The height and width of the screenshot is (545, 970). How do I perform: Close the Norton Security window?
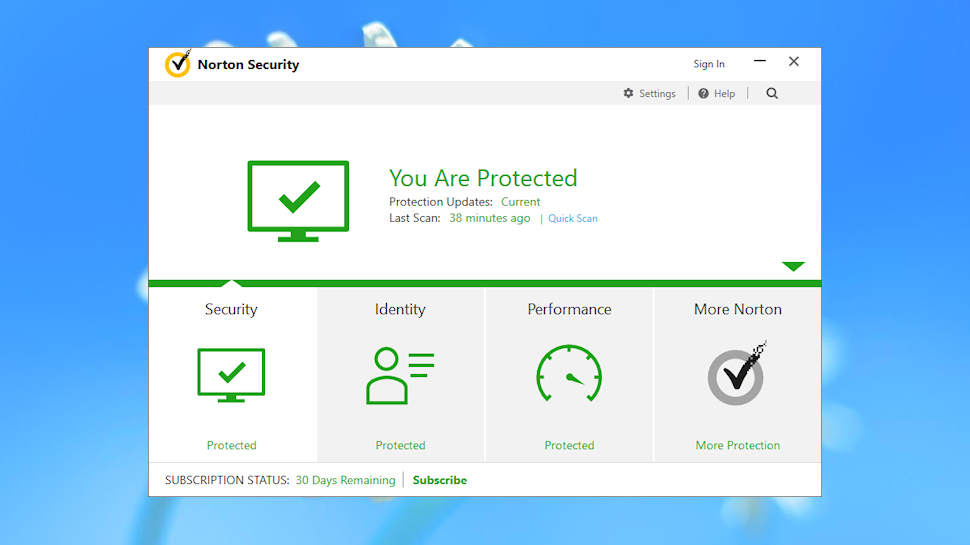[794, 61]
